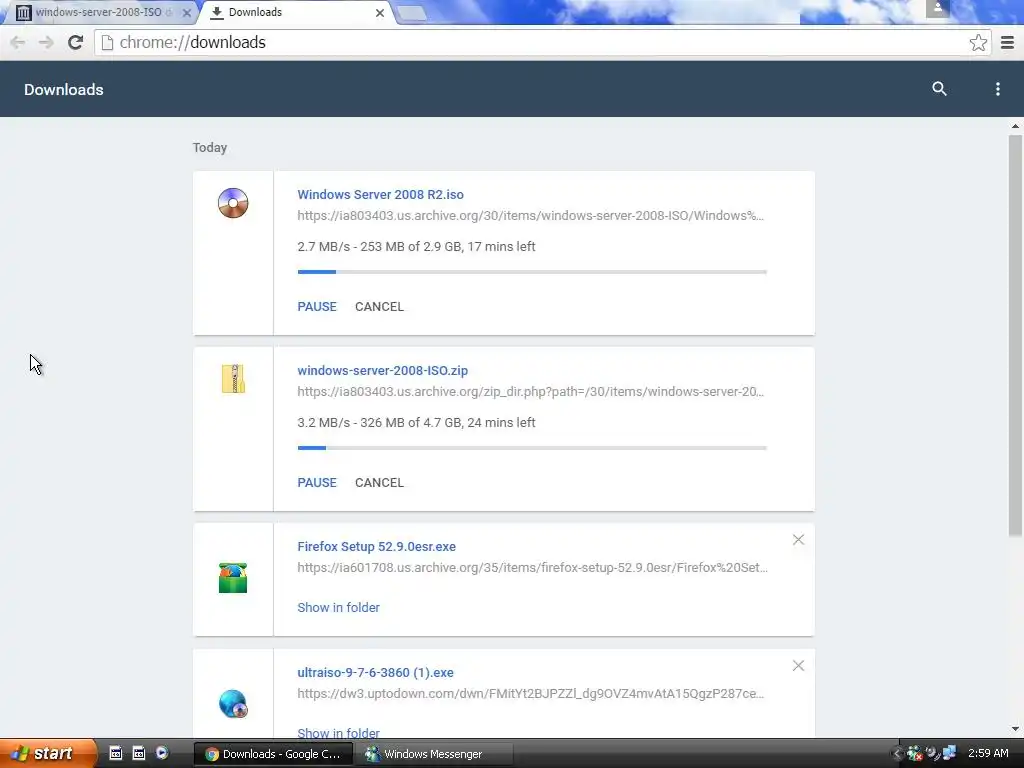Open Windows Messenger from the taskbar
This screenshot has height=768, width=1024.
tap(434, 754)
